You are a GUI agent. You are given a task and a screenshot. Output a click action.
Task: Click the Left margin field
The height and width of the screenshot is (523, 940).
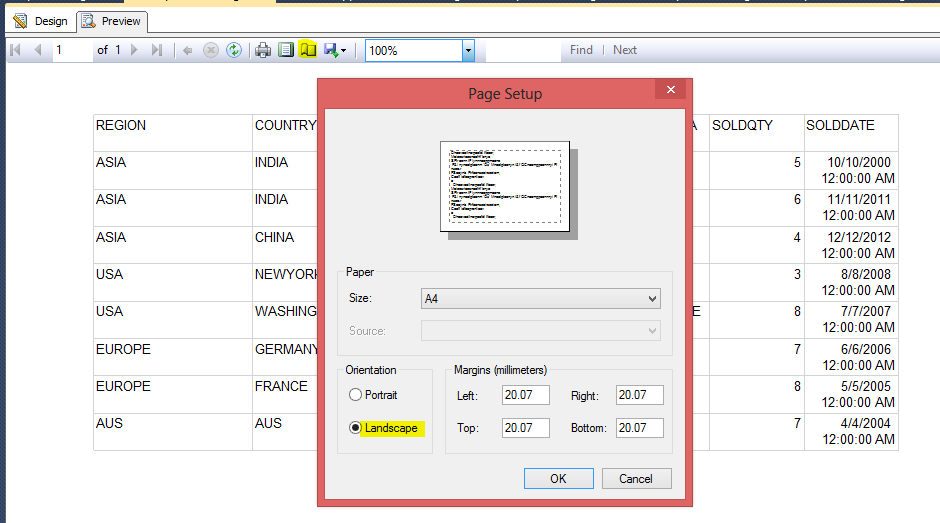[526, 395]
